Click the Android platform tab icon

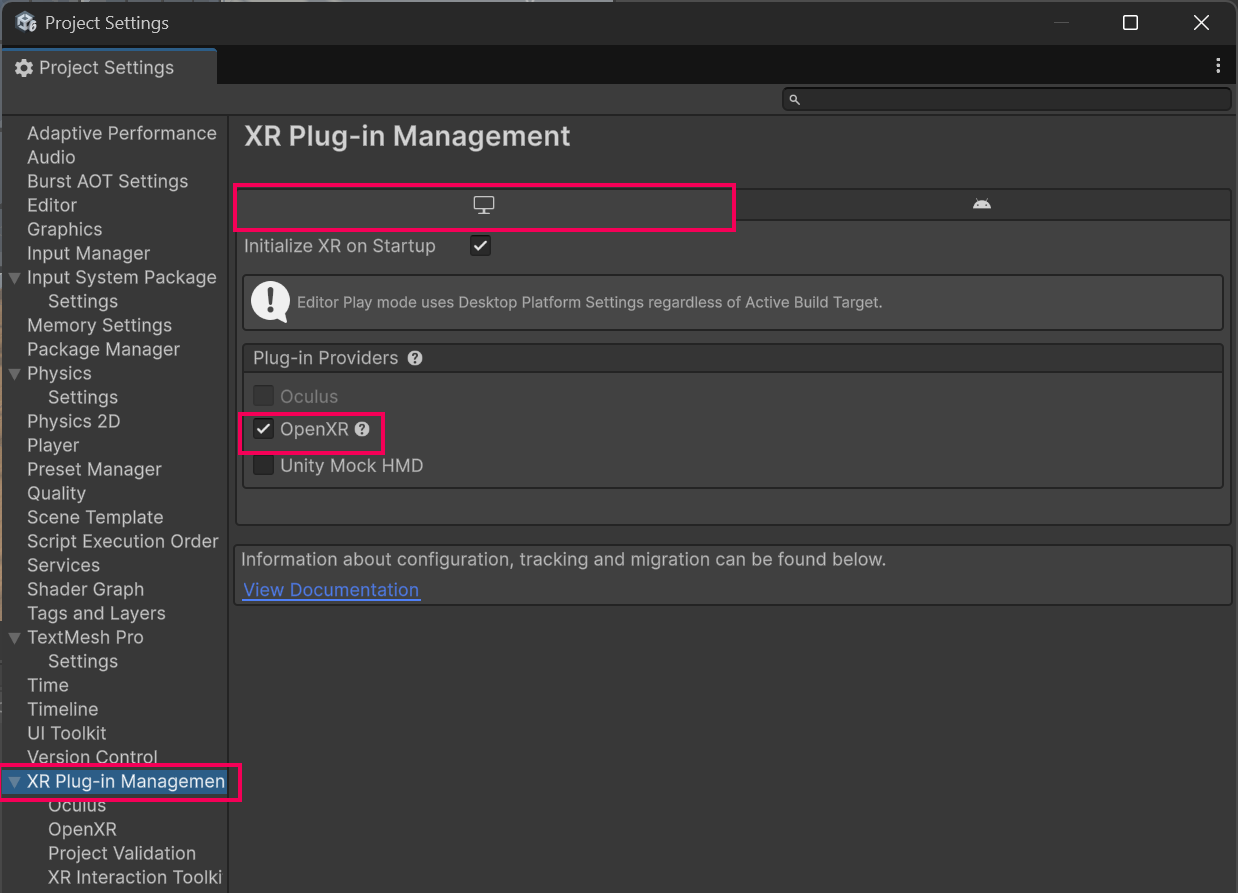click(x=981, y=204)
